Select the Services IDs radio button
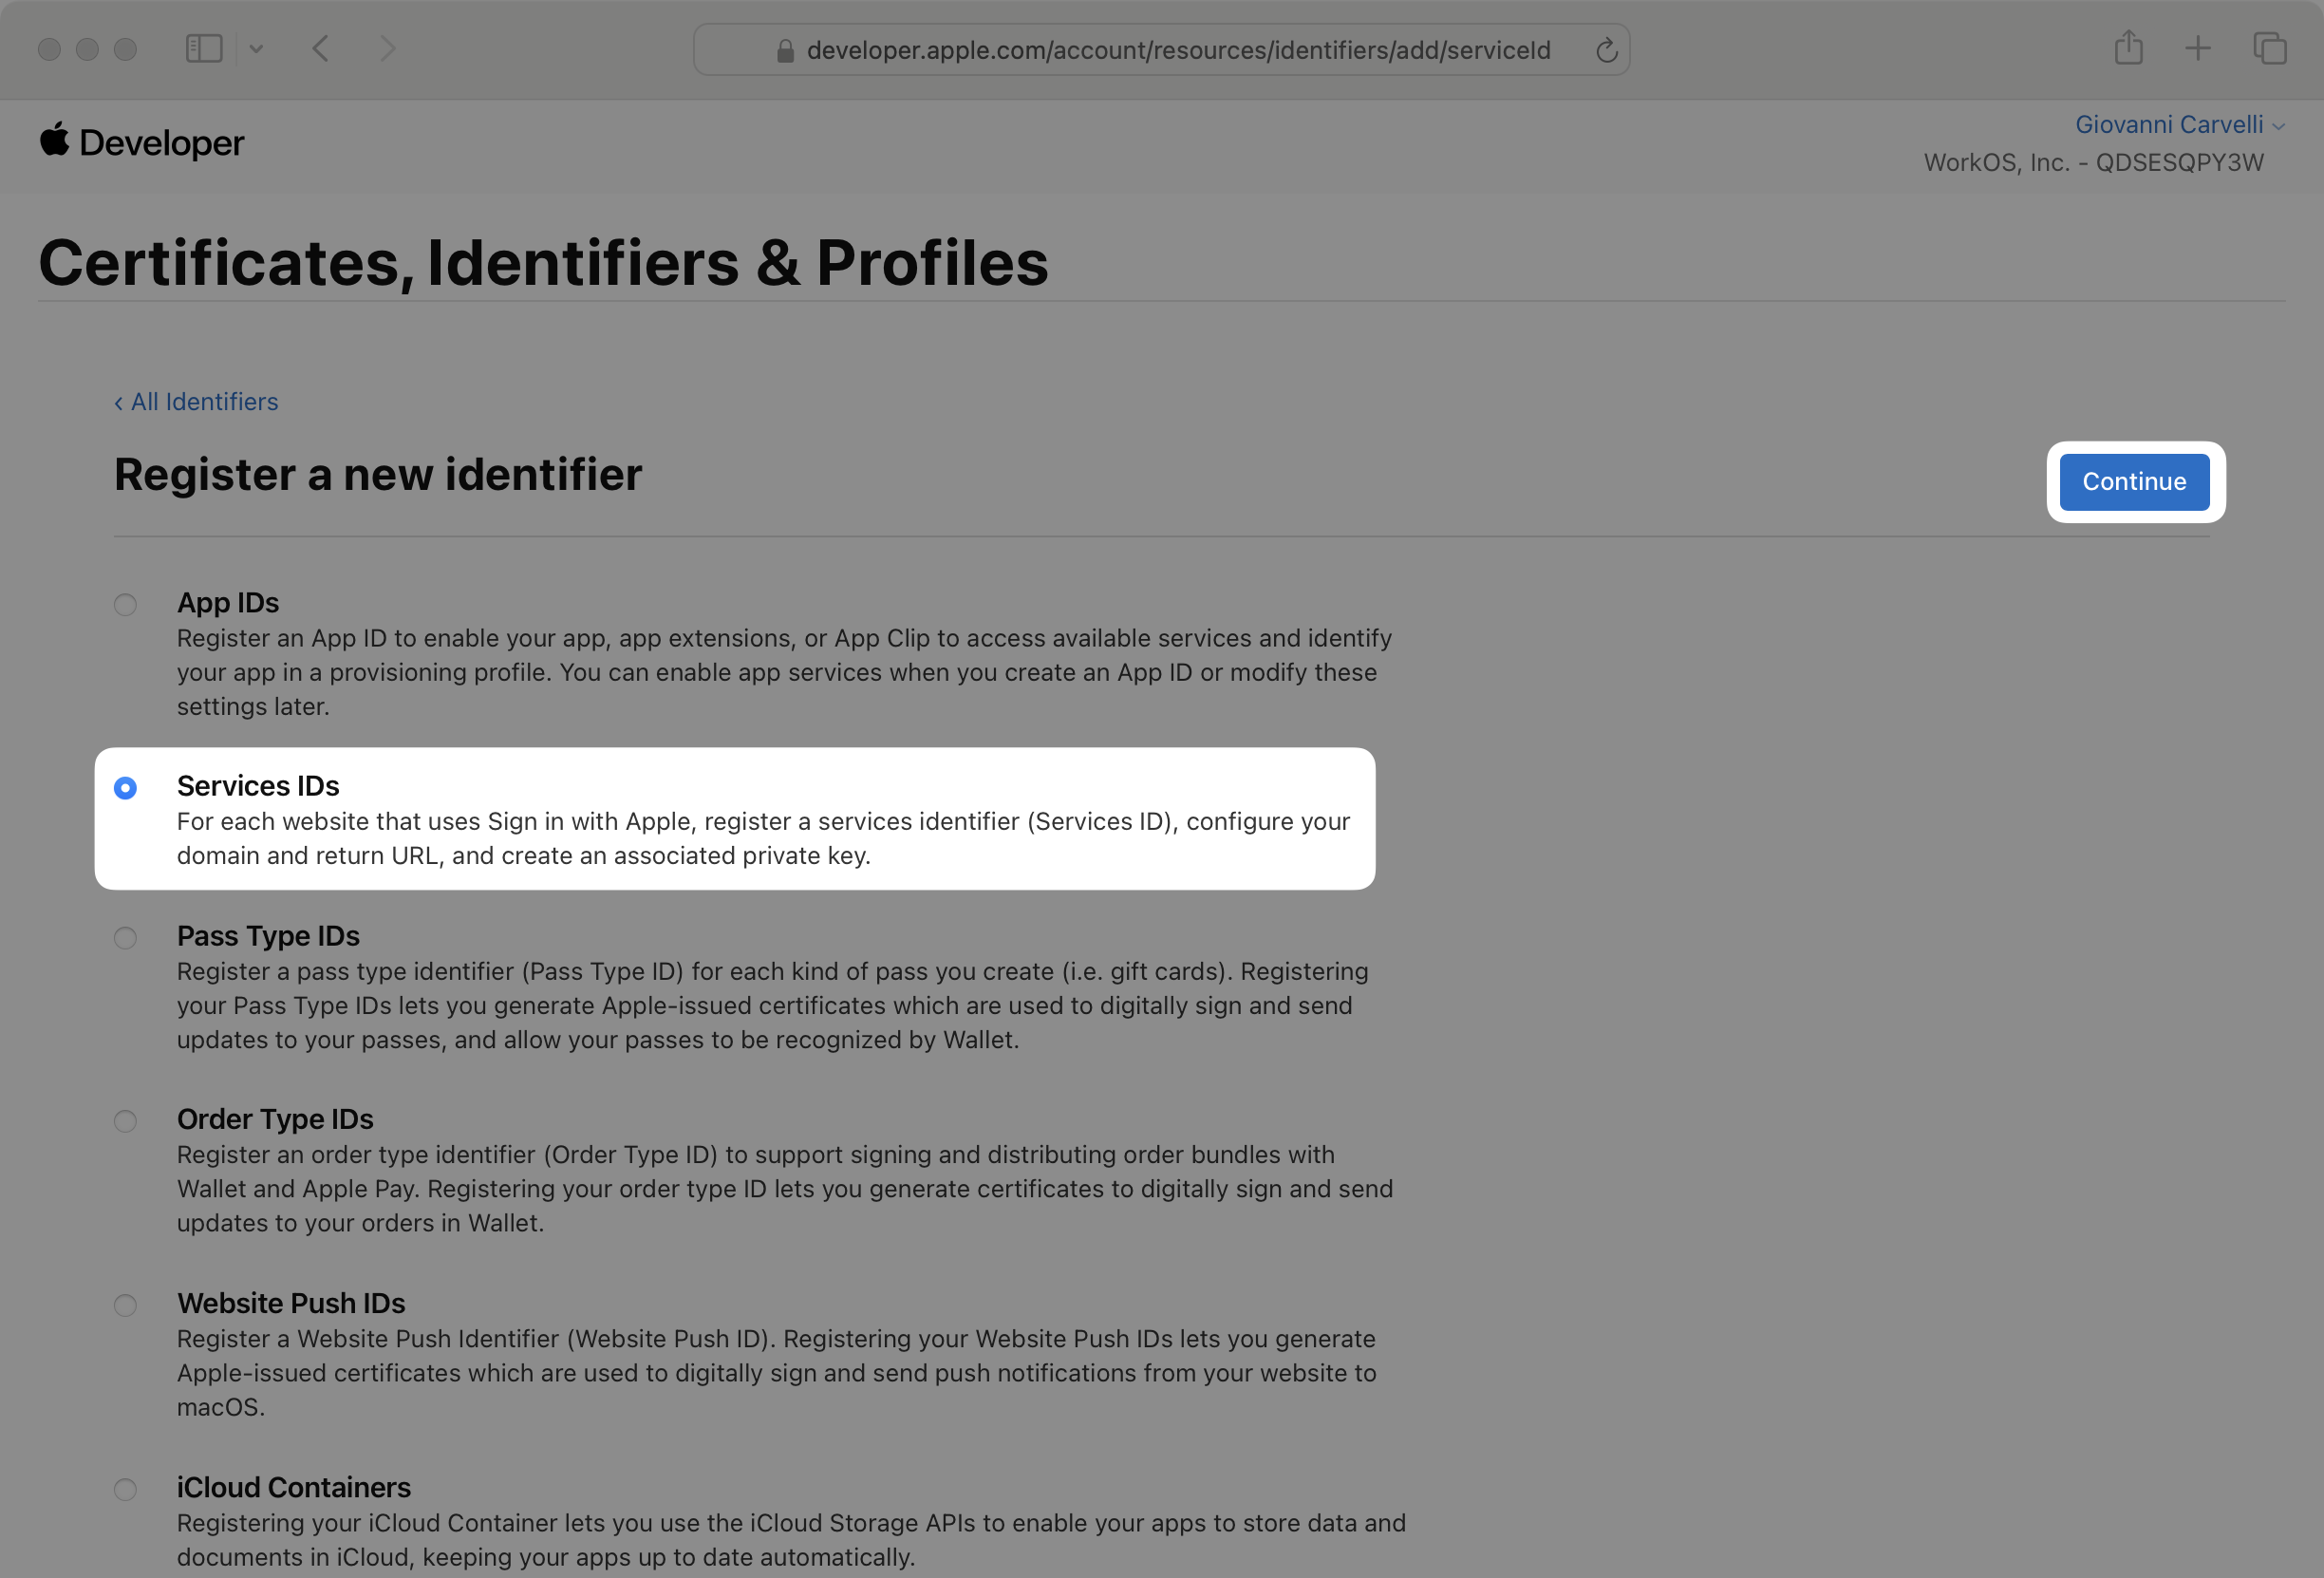 pyautogui.click(x=125, y=787)
